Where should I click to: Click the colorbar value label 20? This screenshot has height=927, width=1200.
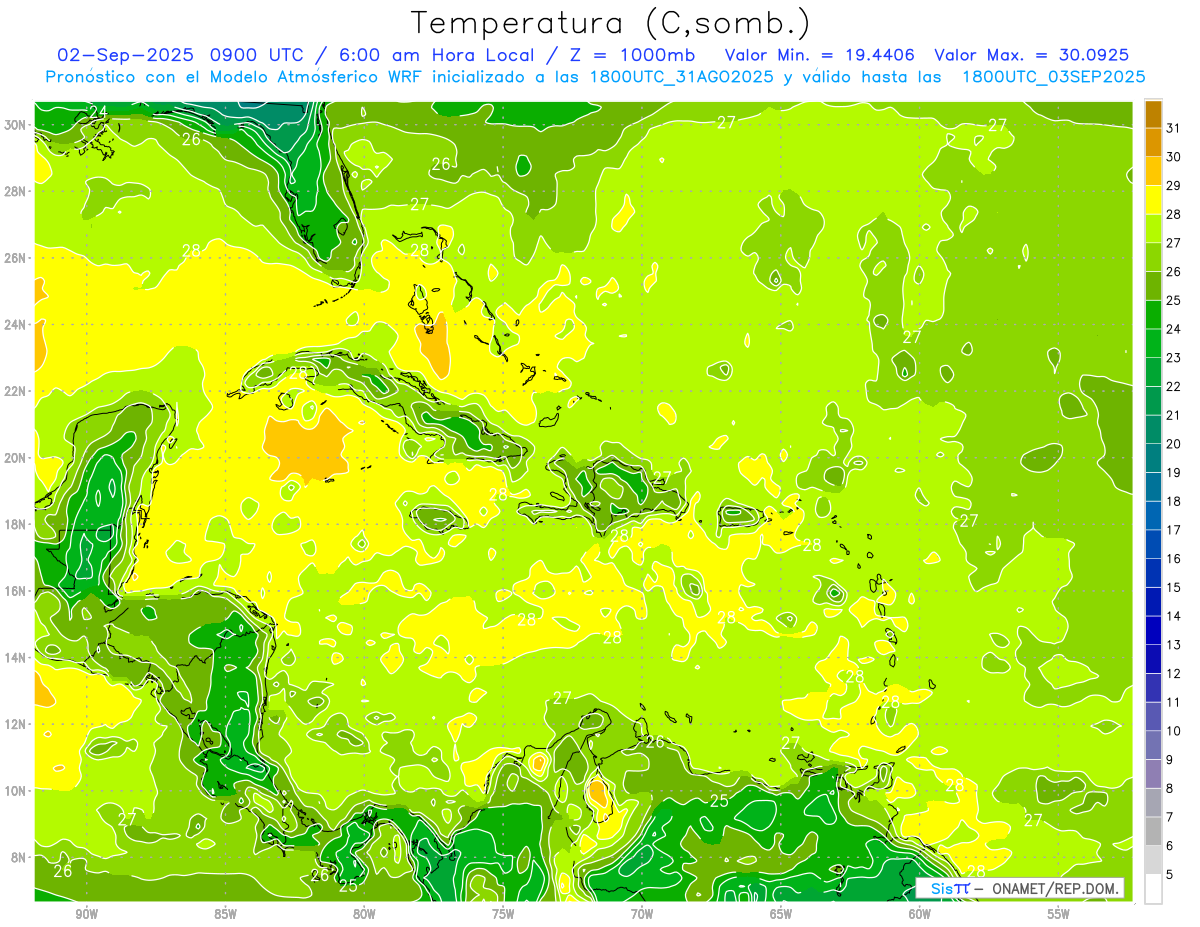click(x=1175, y=444)
